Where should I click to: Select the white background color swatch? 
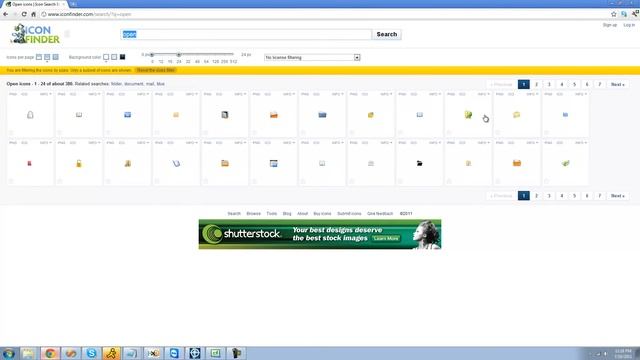tap(106, 57)
